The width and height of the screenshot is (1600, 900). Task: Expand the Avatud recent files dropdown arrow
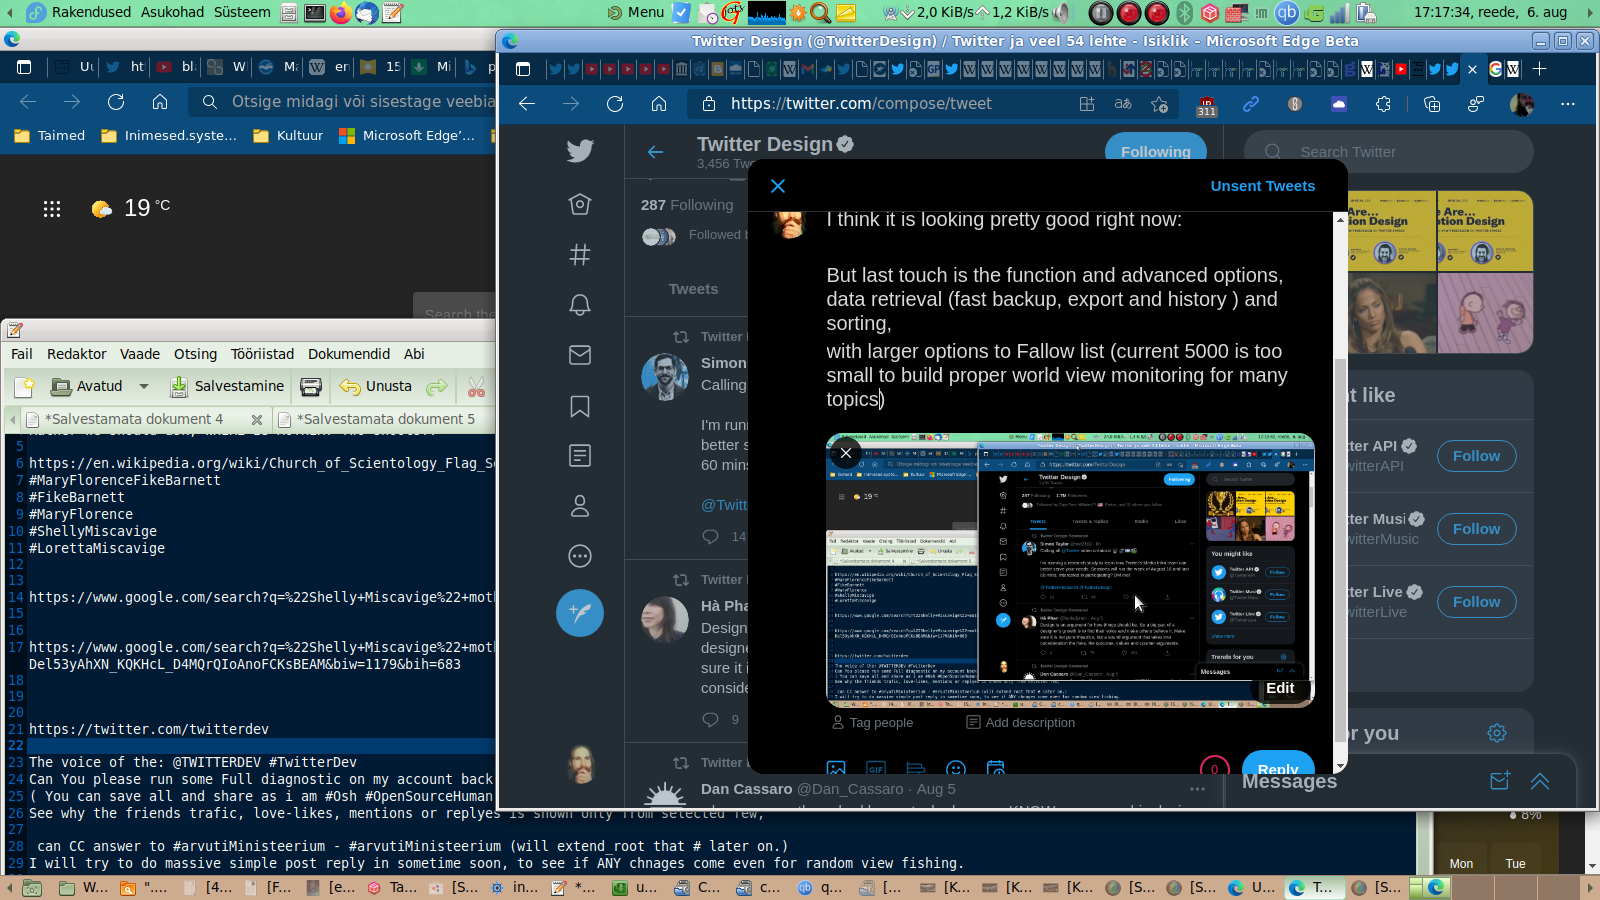tap(144, 386)
